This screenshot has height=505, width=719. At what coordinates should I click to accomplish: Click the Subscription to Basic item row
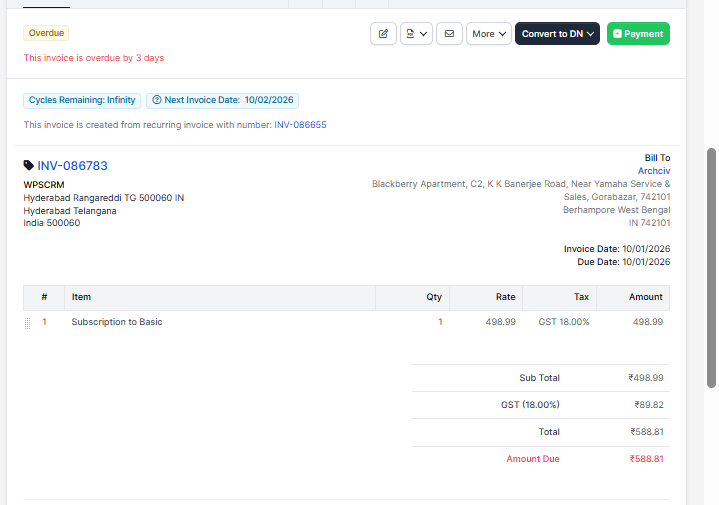tap(117, 322)
